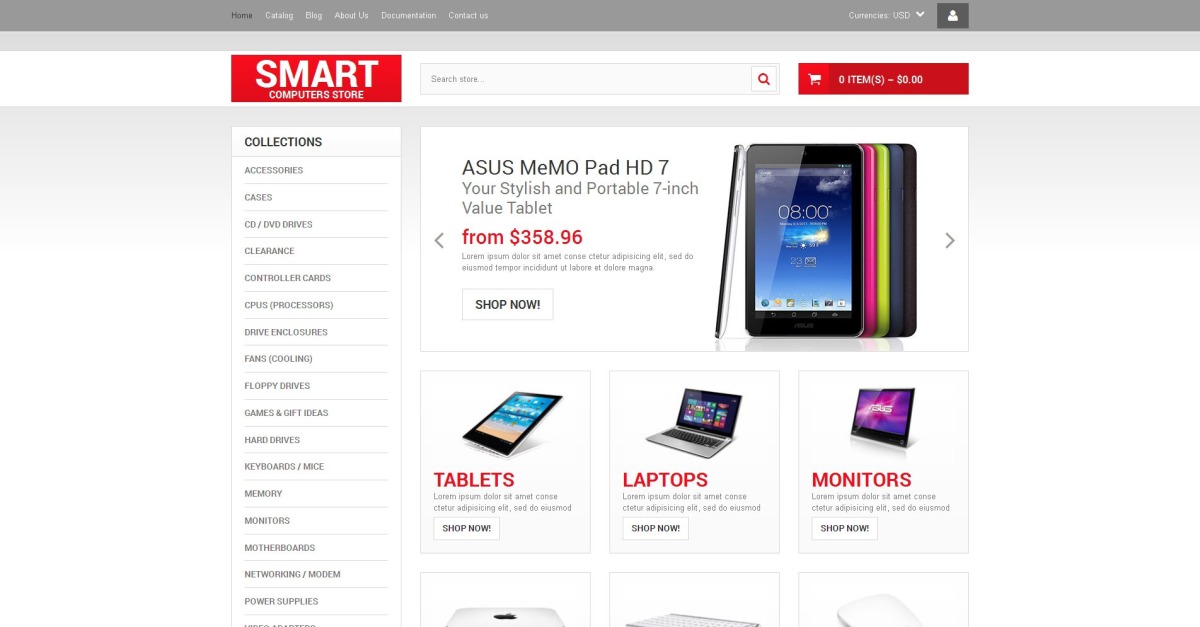Expand the Currencies USD dropdown
Viewport: 1200px width, 627px height.
point(887,15)
